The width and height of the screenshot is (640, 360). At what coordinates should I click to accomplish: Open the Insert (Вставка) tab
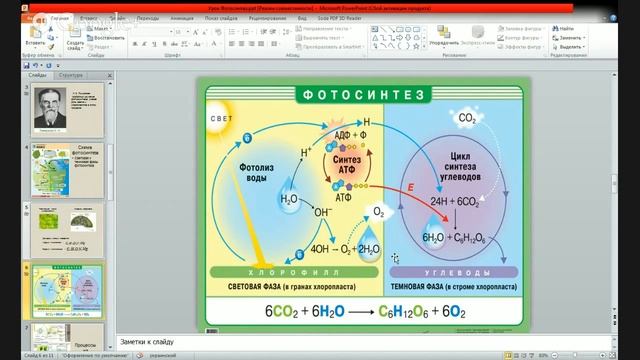[88, 18]
